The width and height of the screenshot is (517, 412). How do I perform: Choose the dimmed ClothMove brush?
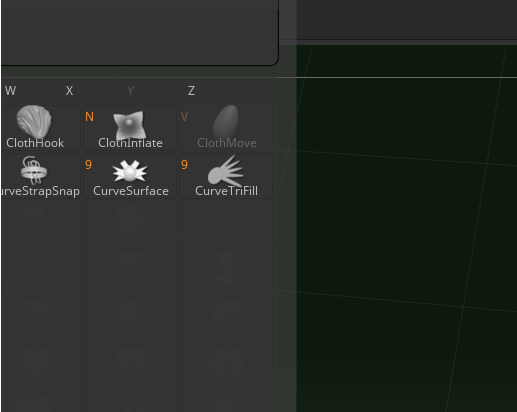(x=226, y=128)
